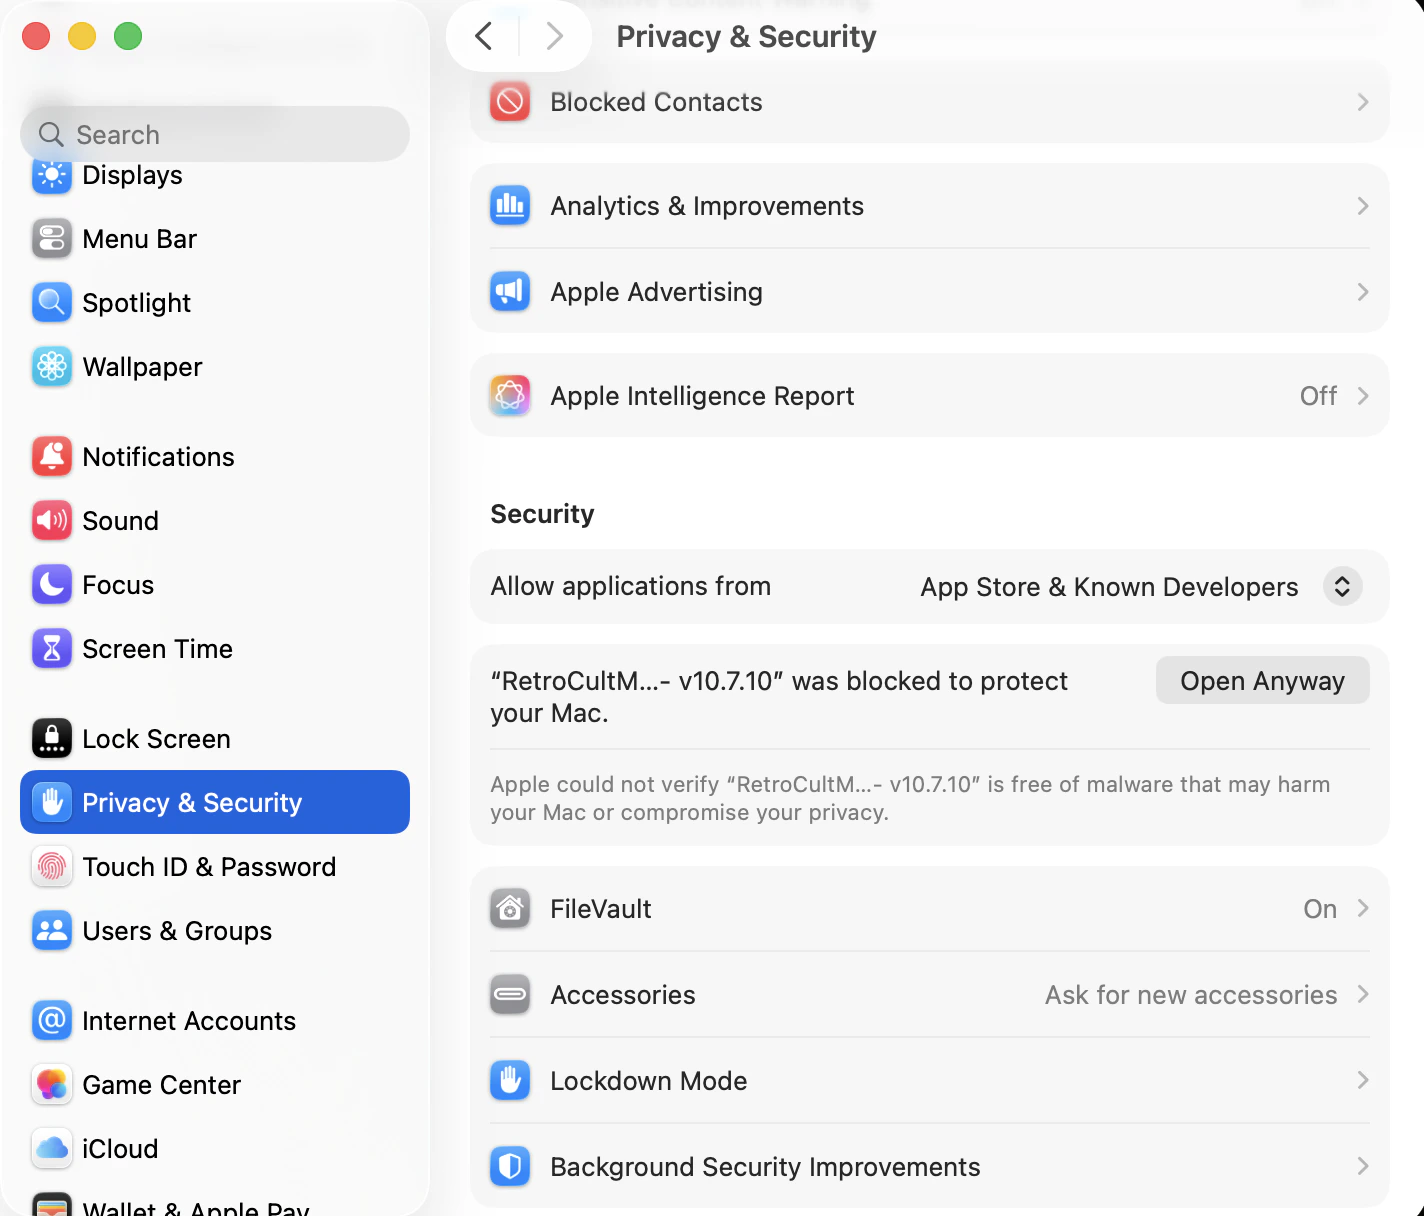Click the Accessories connector icon
1424x1216 pixels.
510,995
